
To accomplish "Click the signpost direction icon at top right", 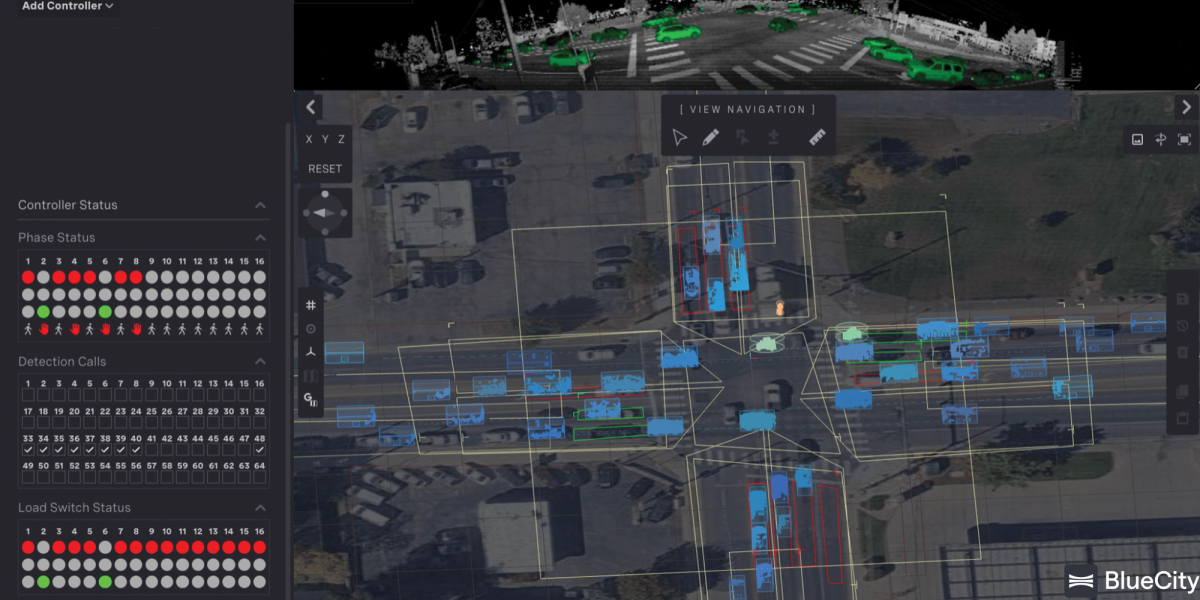I will 1161,139.
